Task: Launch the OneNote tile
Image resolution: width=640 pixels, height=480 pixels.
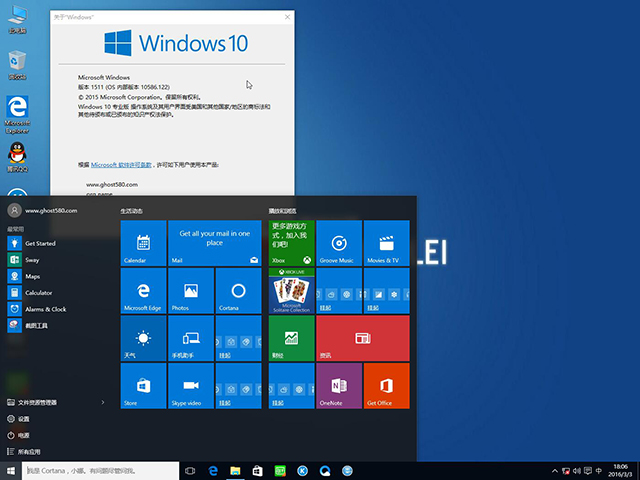Action: 339,386
